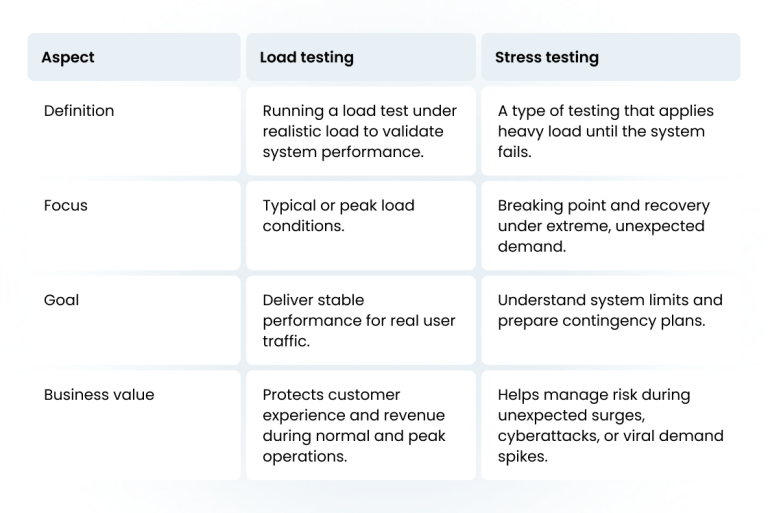Select the Stress testing column header
Image resolution: width=768 pixels, height=513 pixels.
pos(546,57)
